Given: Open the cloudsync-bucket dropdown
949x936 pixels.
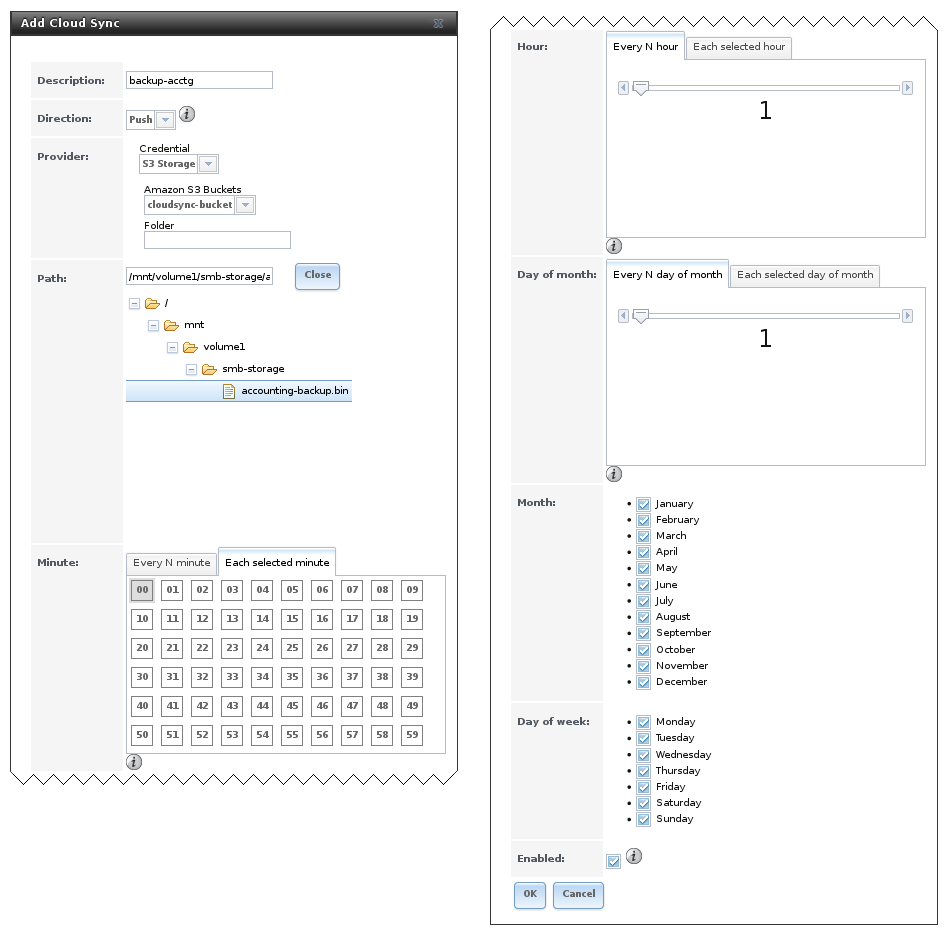Looking at the screenshot, I should pyautogui.click(x=245, y=204).
